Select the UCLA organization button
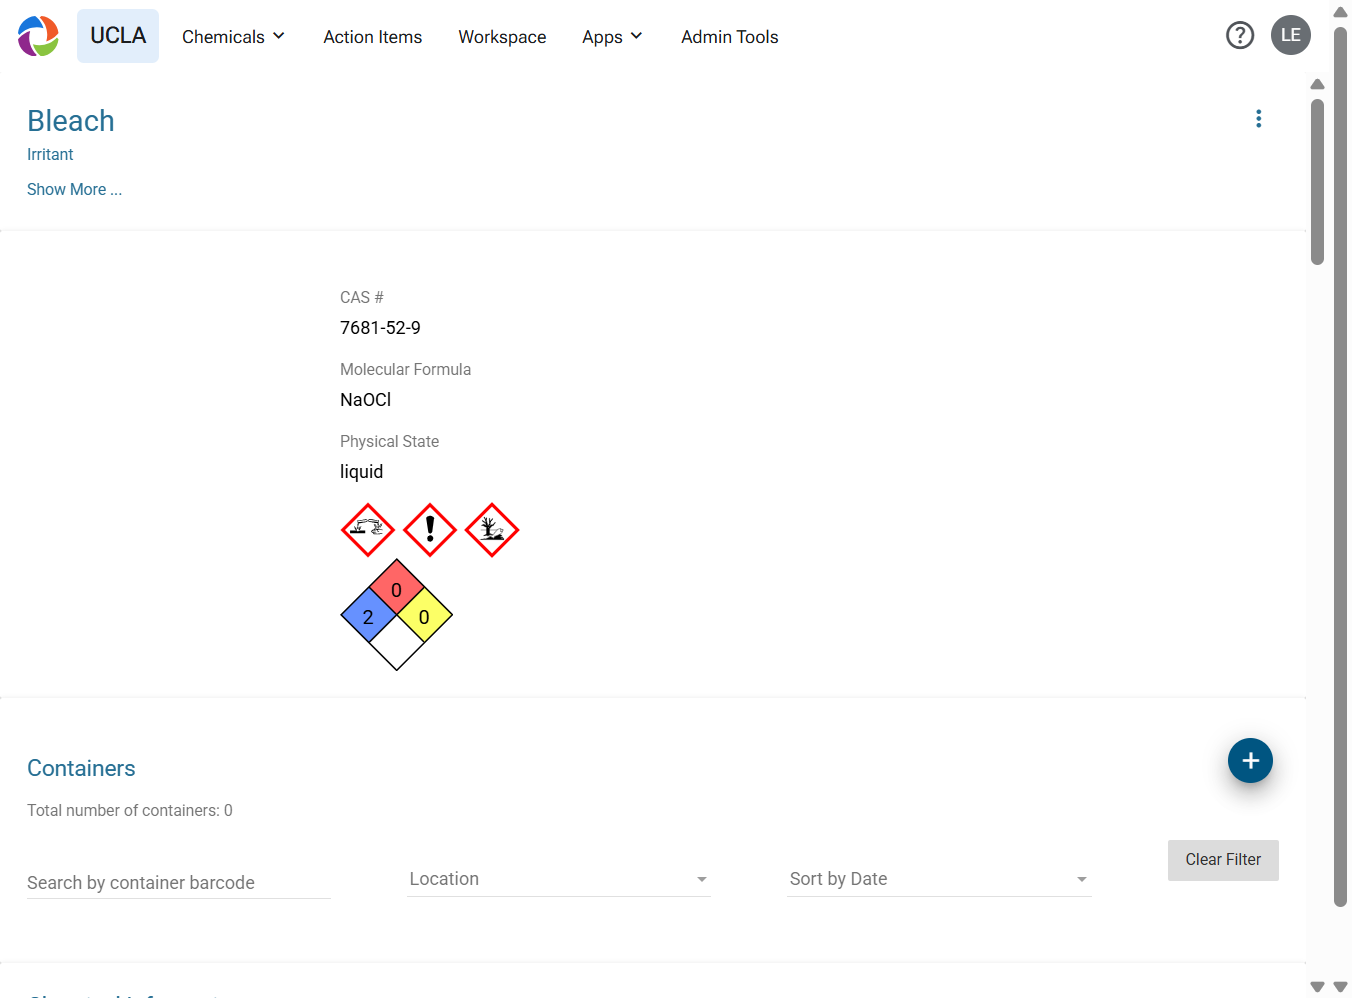 tap(118, 36)
